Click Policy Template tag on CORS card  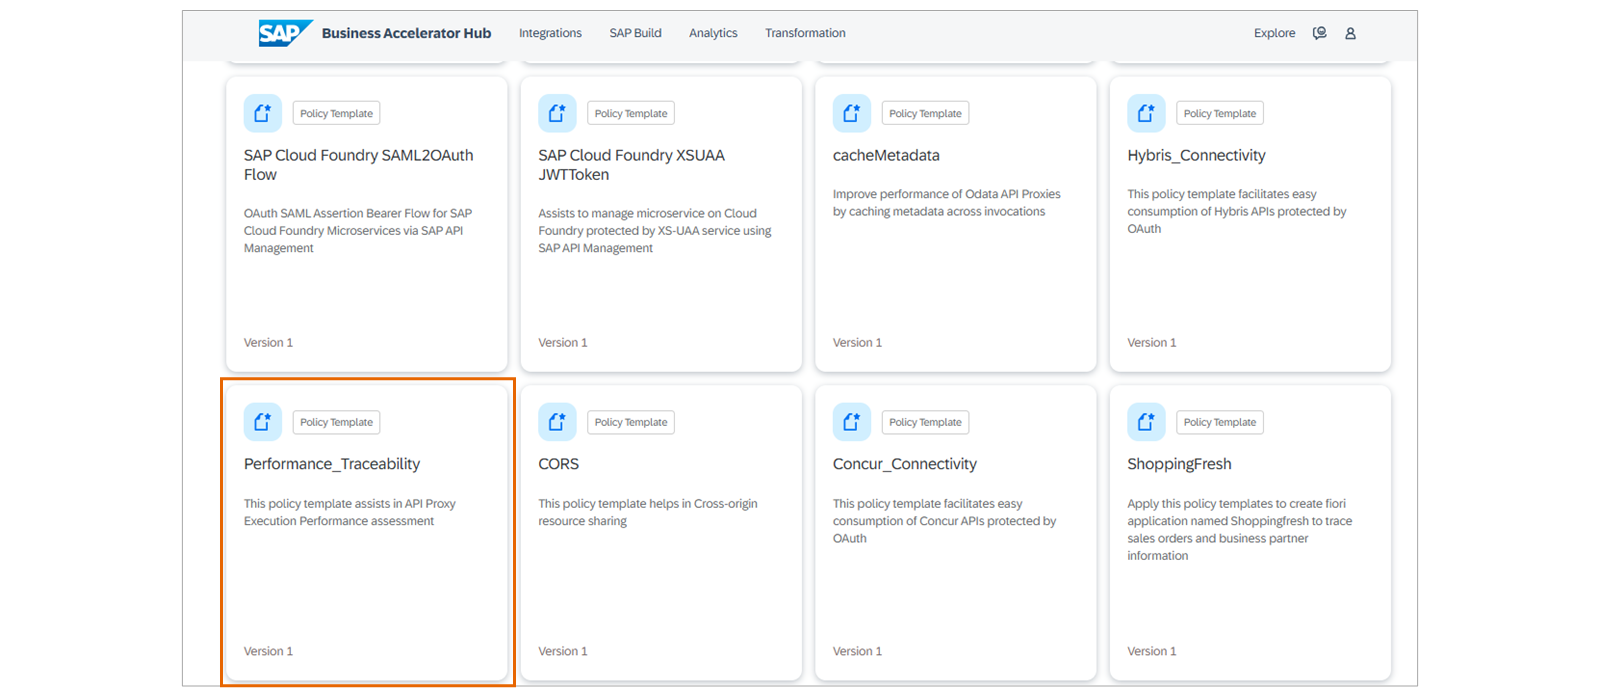[x=631, y=422]
